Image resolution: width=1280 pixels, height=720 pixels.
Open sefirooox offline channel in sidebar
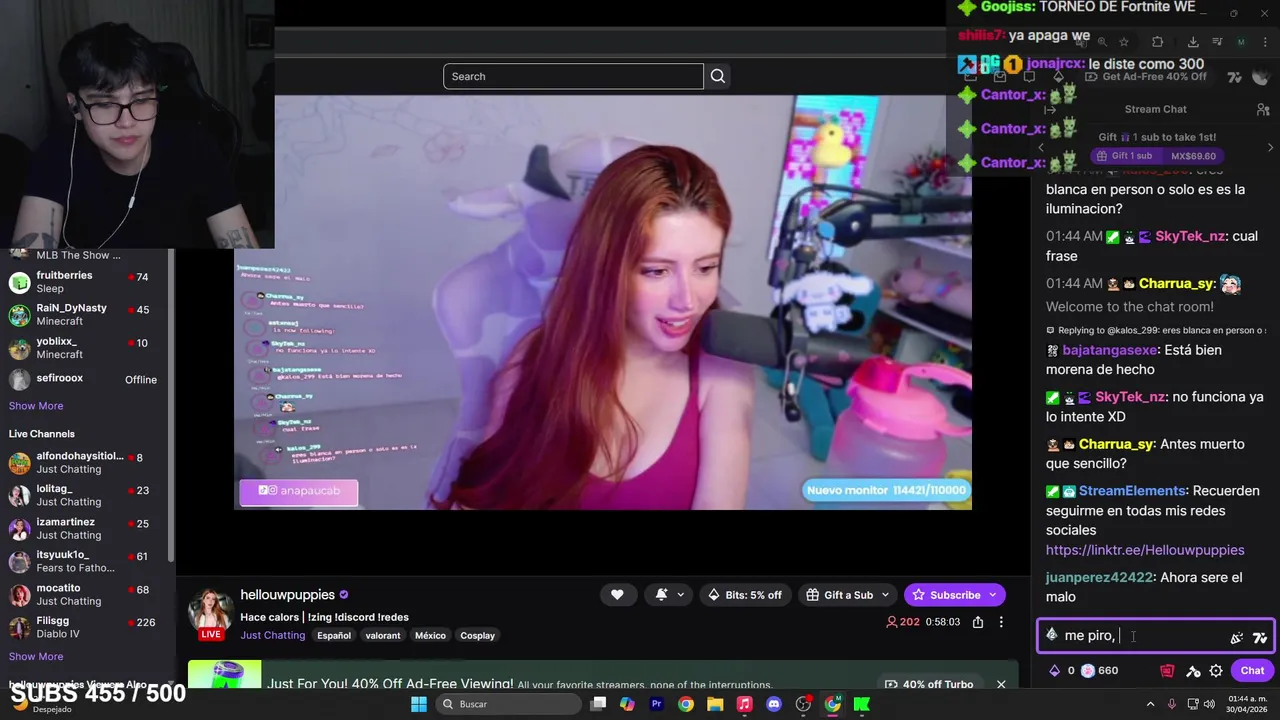[87, 379]
